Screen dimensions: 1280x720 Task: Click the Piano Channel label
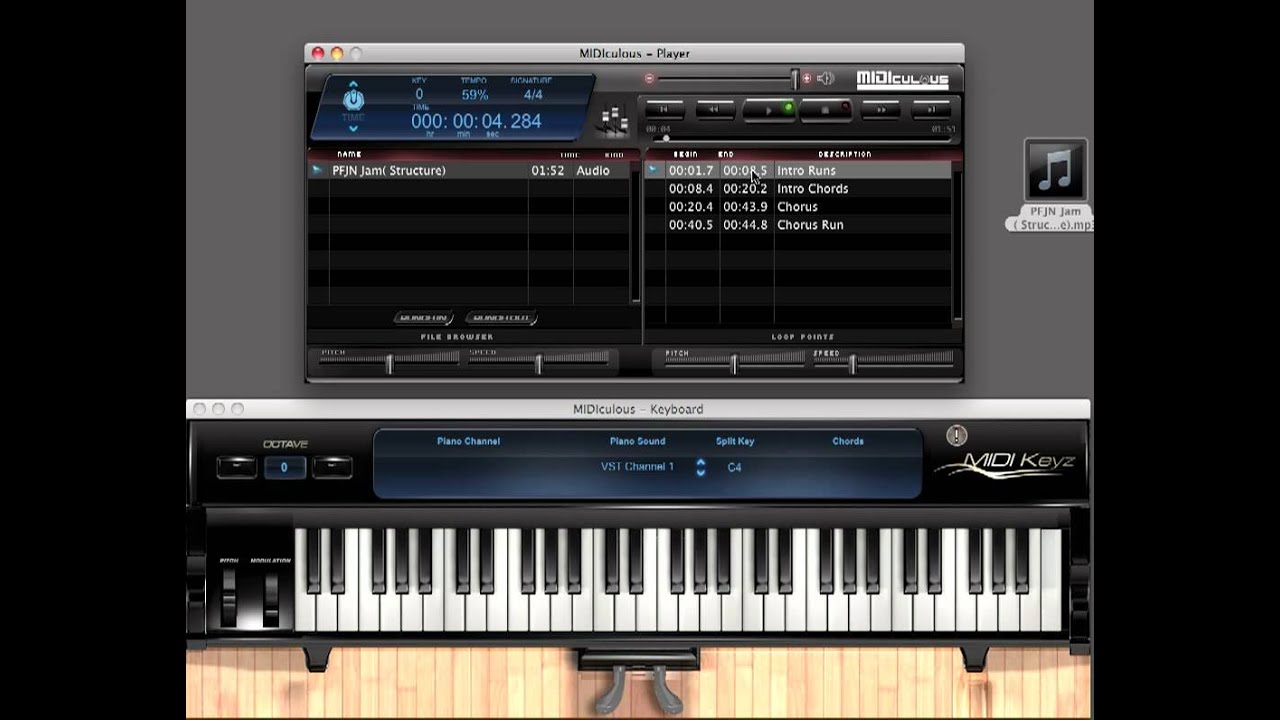(468, 441)
